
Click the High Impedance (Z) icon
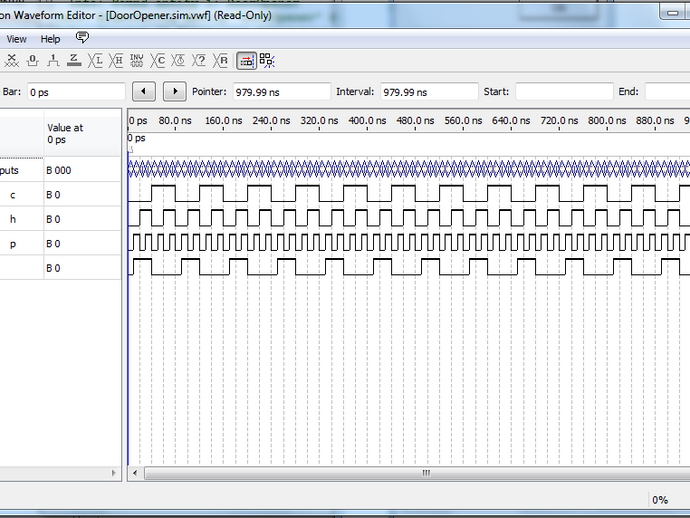tap(74, 61)
